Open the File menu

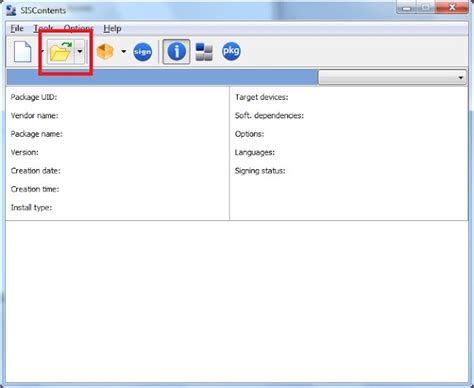point(17,29)
